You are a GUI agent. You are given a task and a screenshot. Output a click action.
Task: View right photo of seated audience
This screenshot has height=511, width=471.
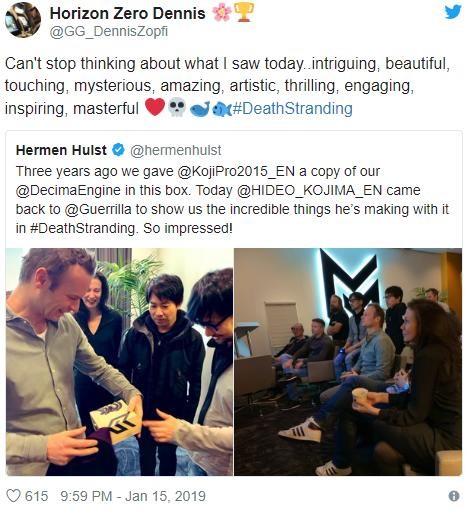pyautogui.click(x=348, y=362)
